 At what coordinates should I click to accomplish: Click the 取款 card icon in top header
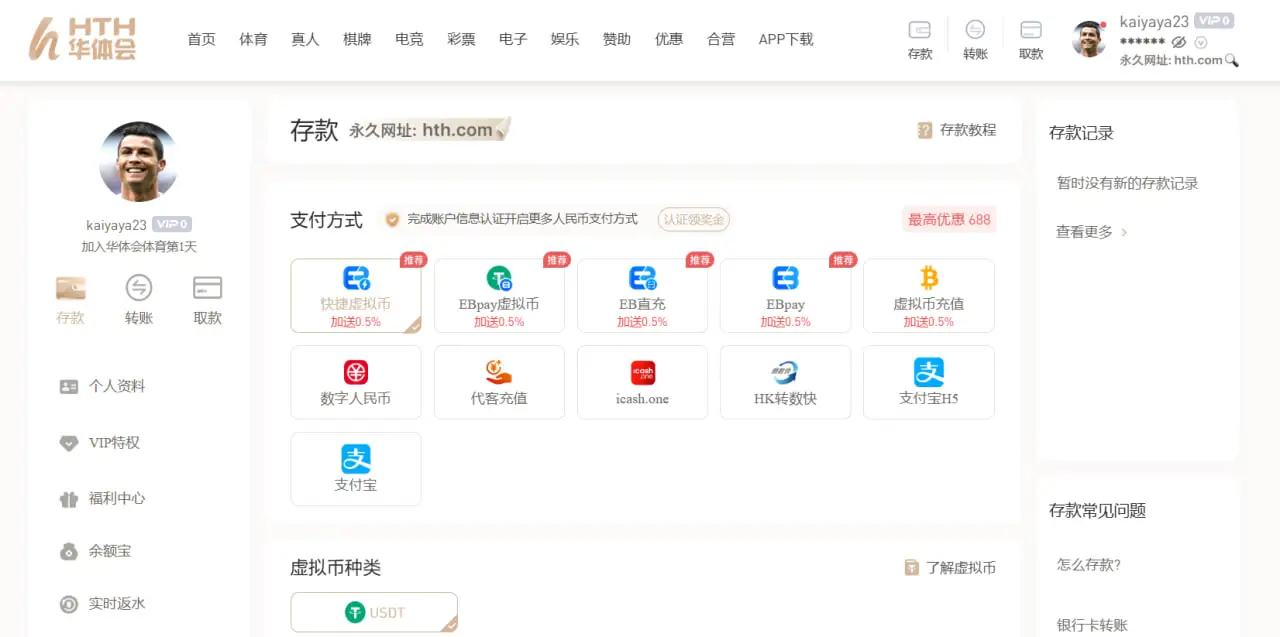click(x=1031, y=30)
